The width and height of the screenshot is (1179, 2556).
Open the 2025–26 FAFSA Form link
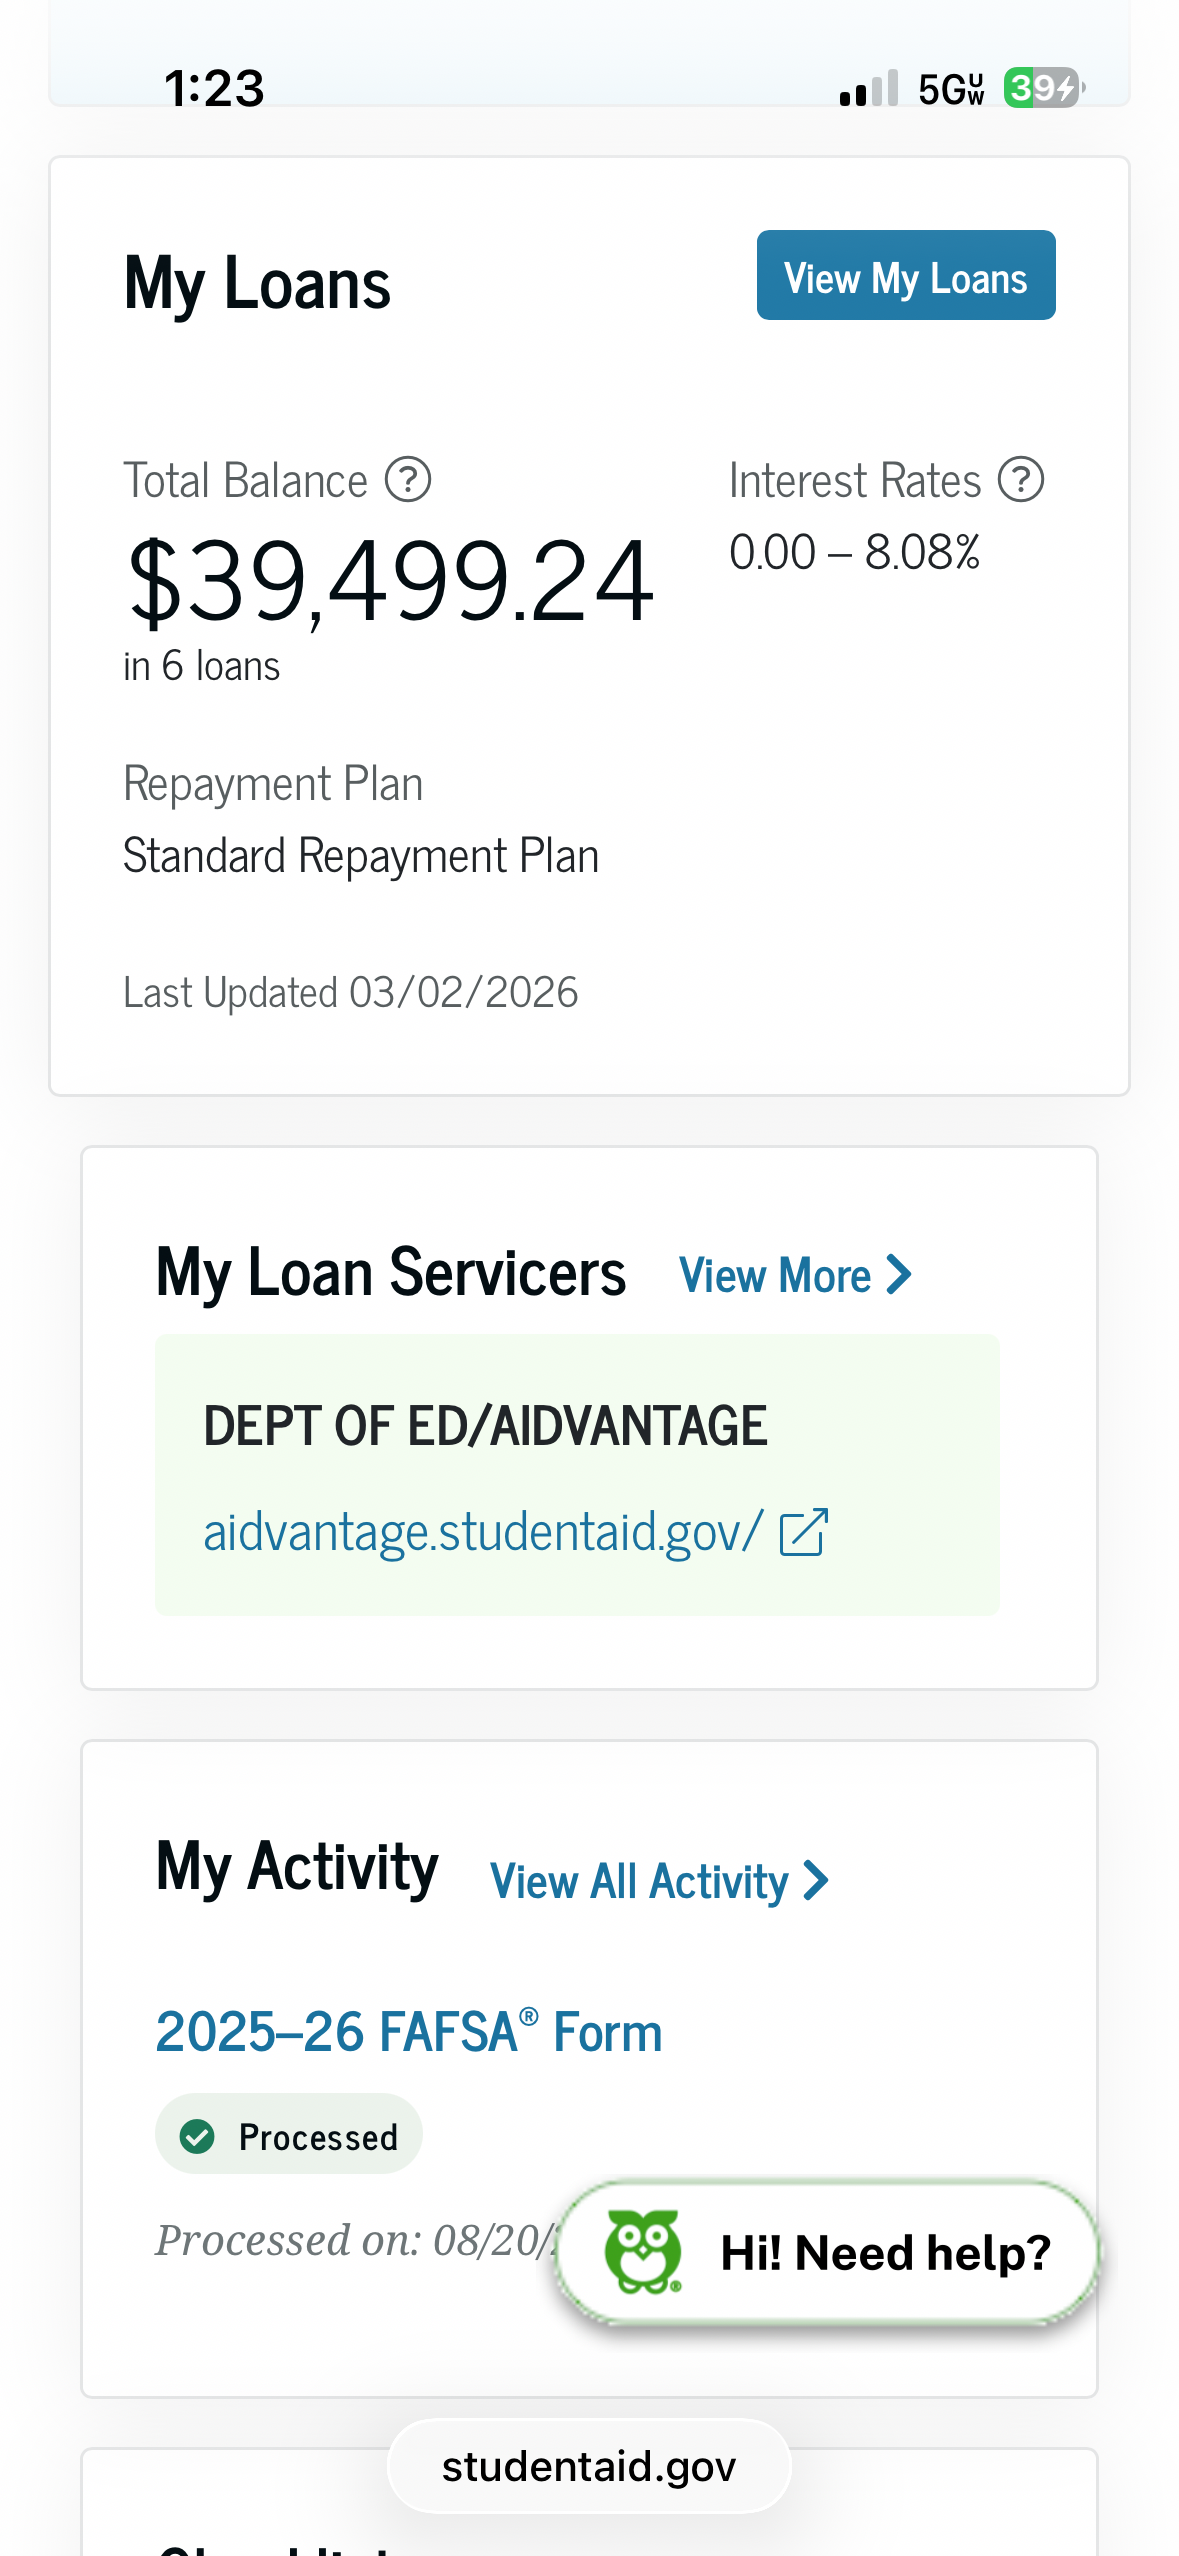pos(408,2033)
